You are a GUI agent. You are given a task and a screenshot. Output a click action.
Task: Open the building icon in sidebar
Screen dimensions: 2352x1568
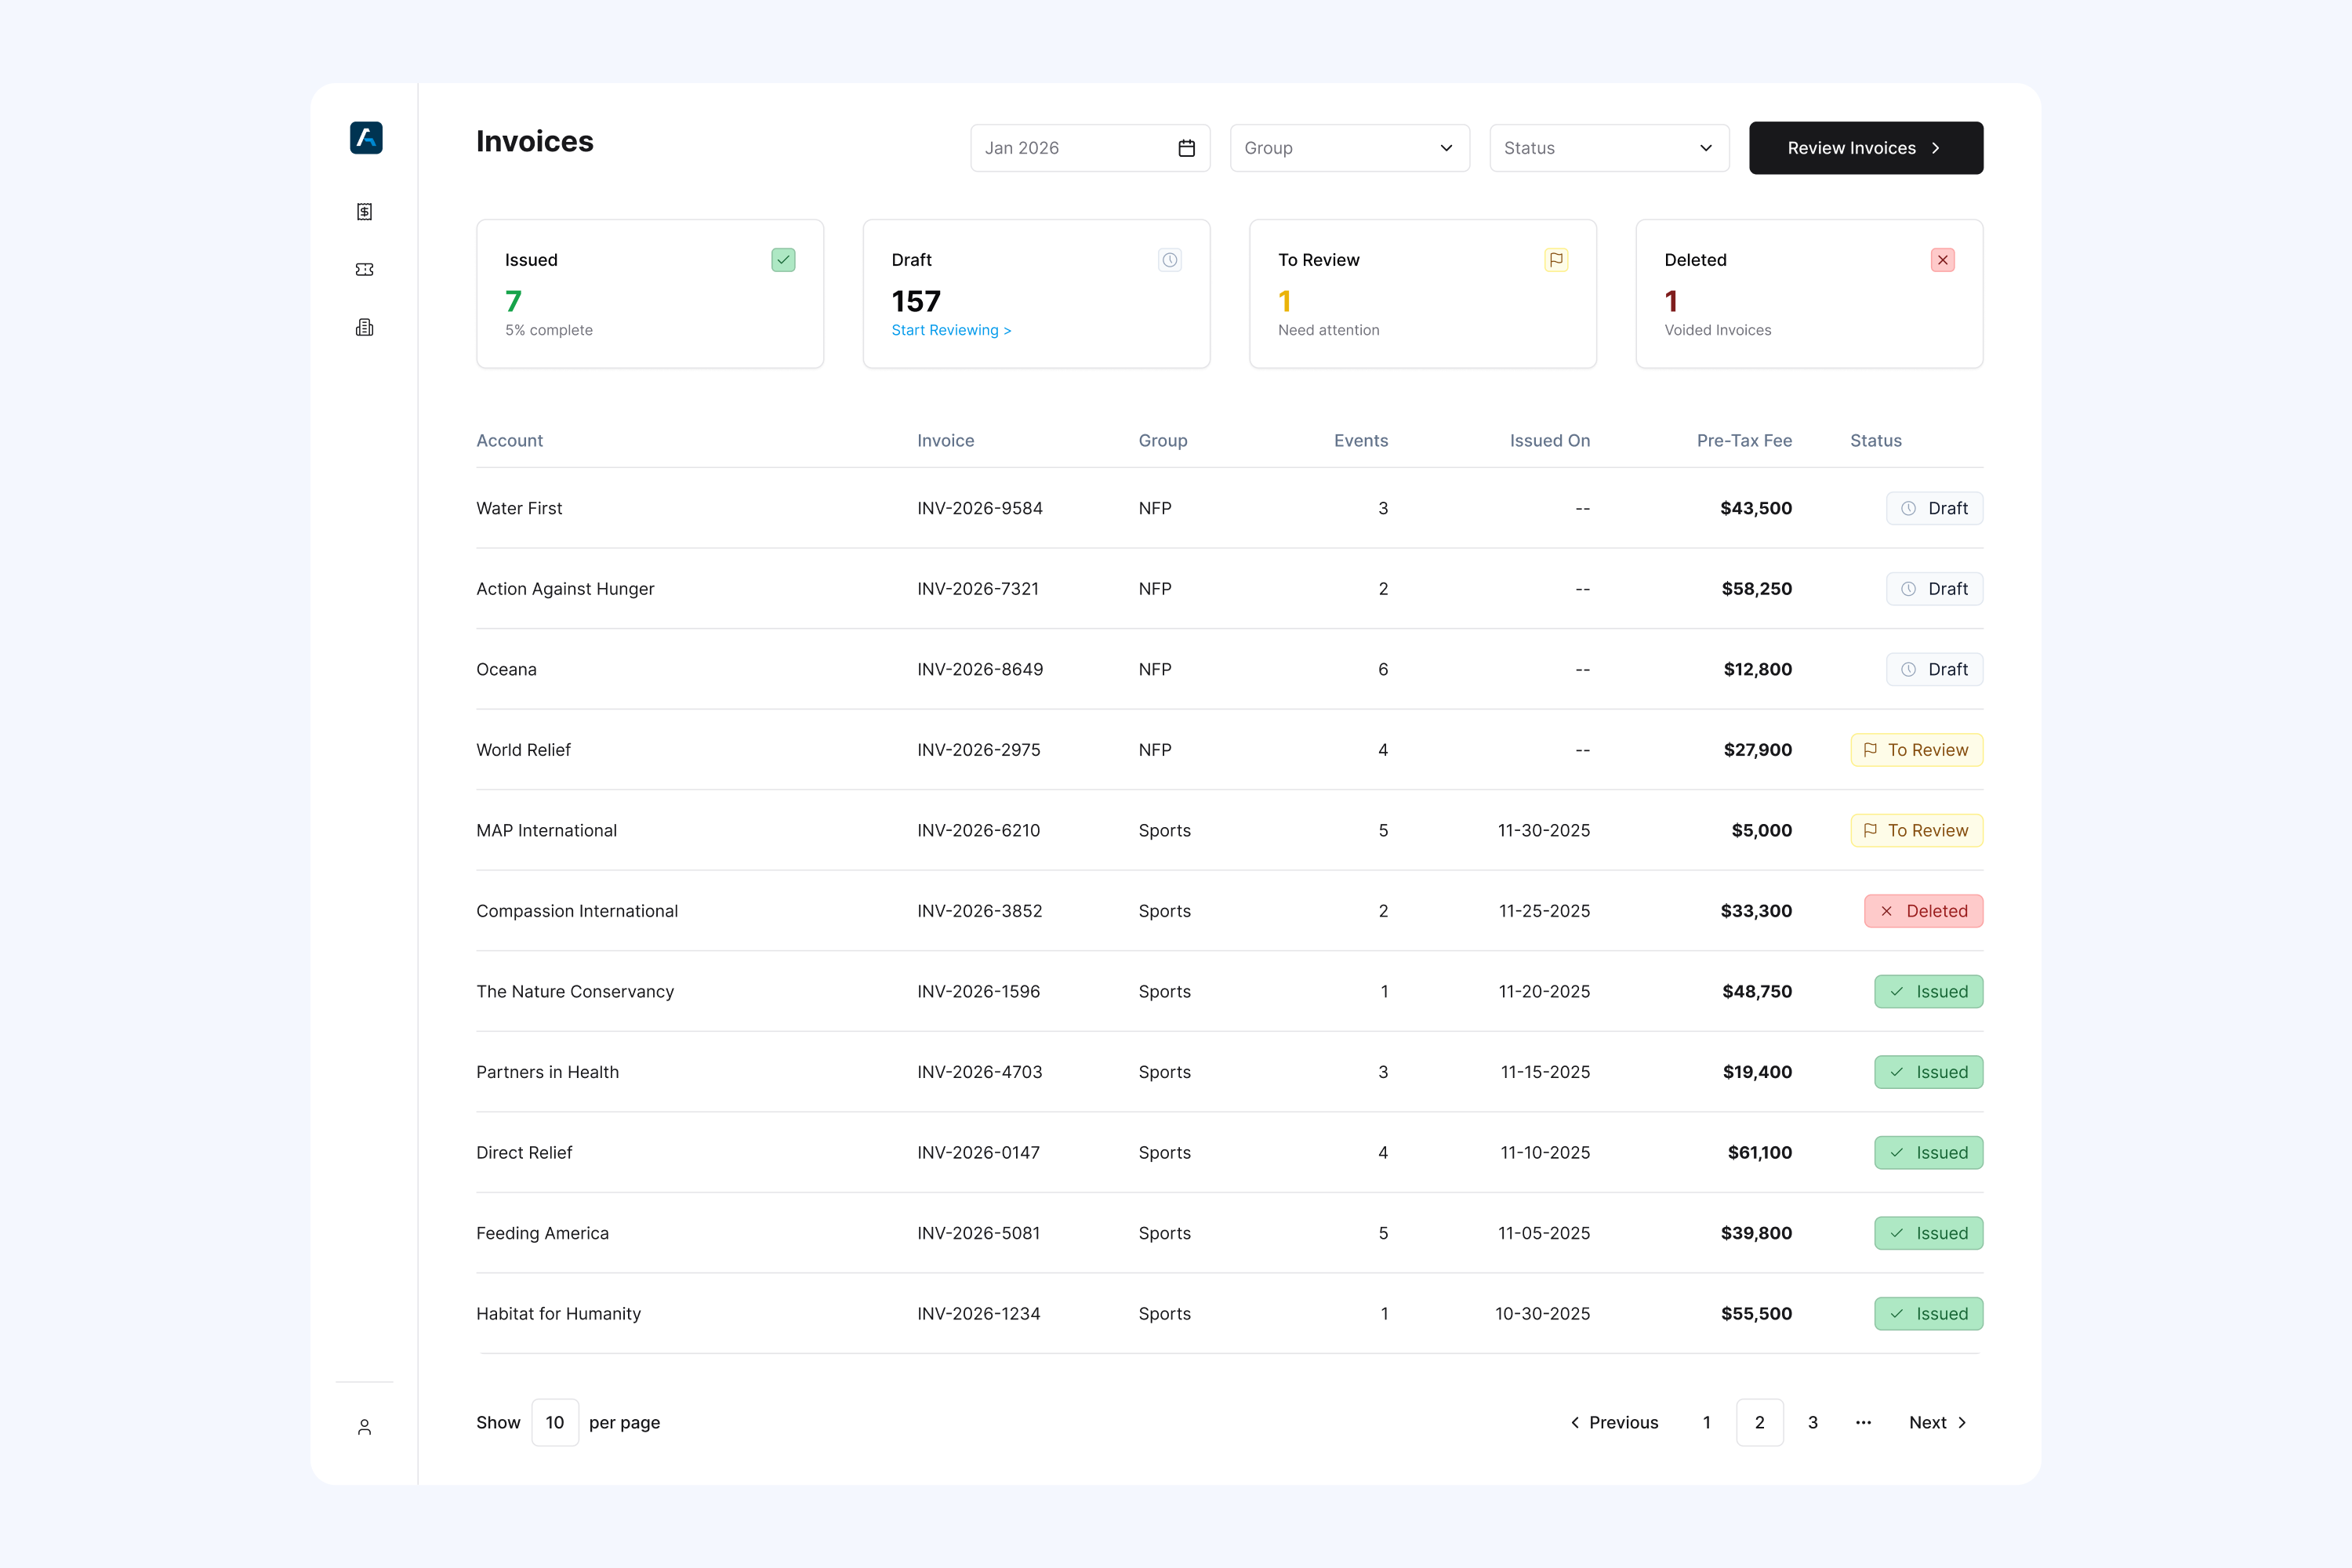[x=364, y=327]
